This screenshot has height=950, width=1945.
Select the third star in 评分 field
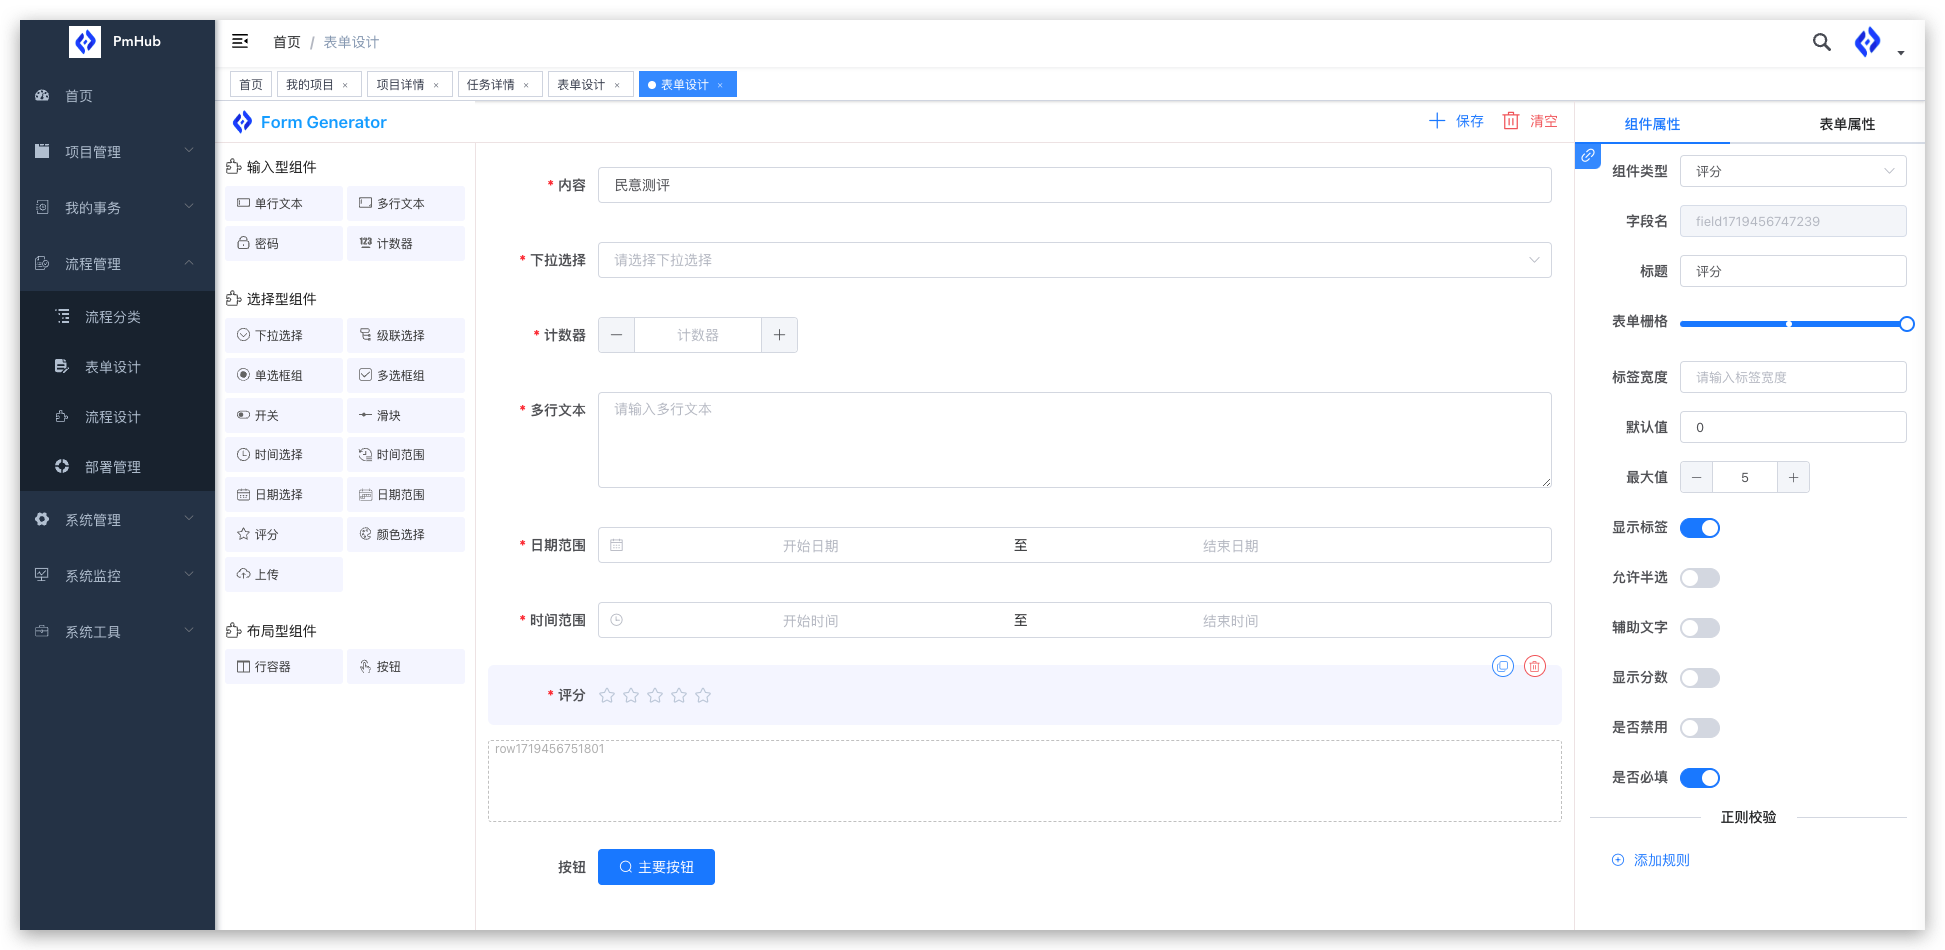tap(655, 695)
